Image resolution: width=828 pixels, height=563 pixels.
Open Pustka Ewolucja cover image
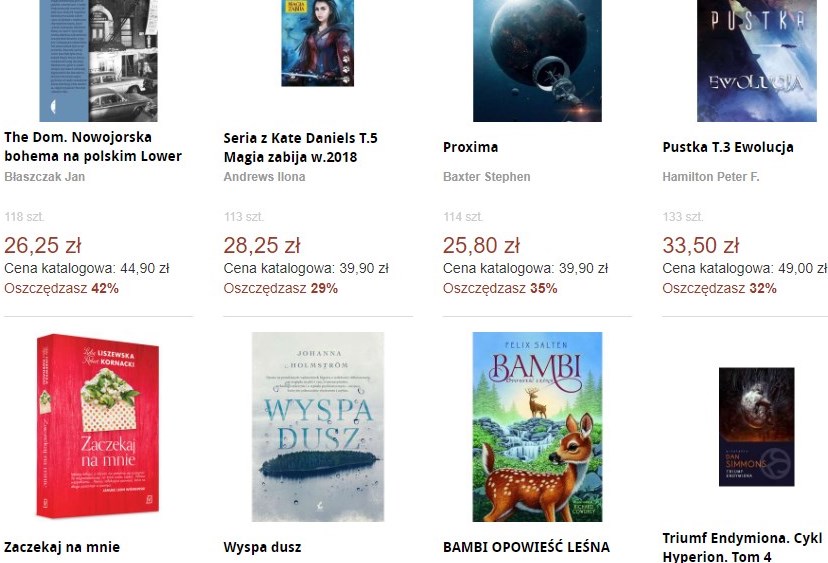[x=757, y=61]
